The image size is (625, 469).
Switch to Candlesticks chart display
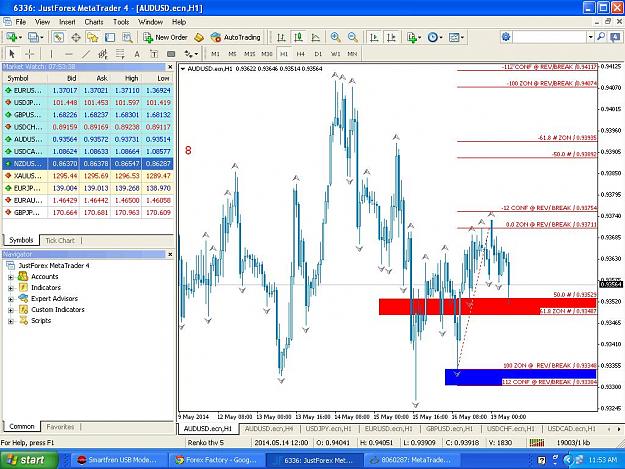point(298,37)
